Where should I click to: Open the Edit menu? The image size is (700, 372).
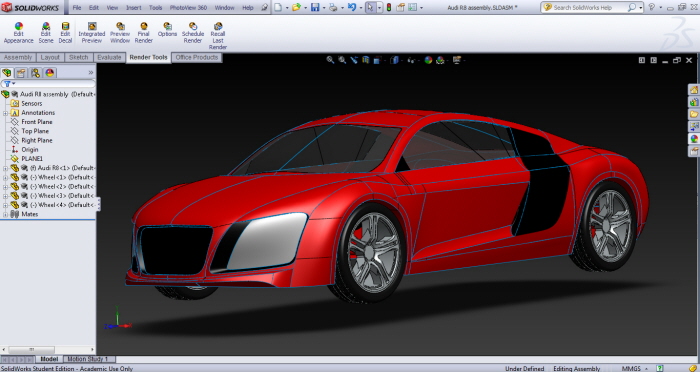[x=94, y=8]
